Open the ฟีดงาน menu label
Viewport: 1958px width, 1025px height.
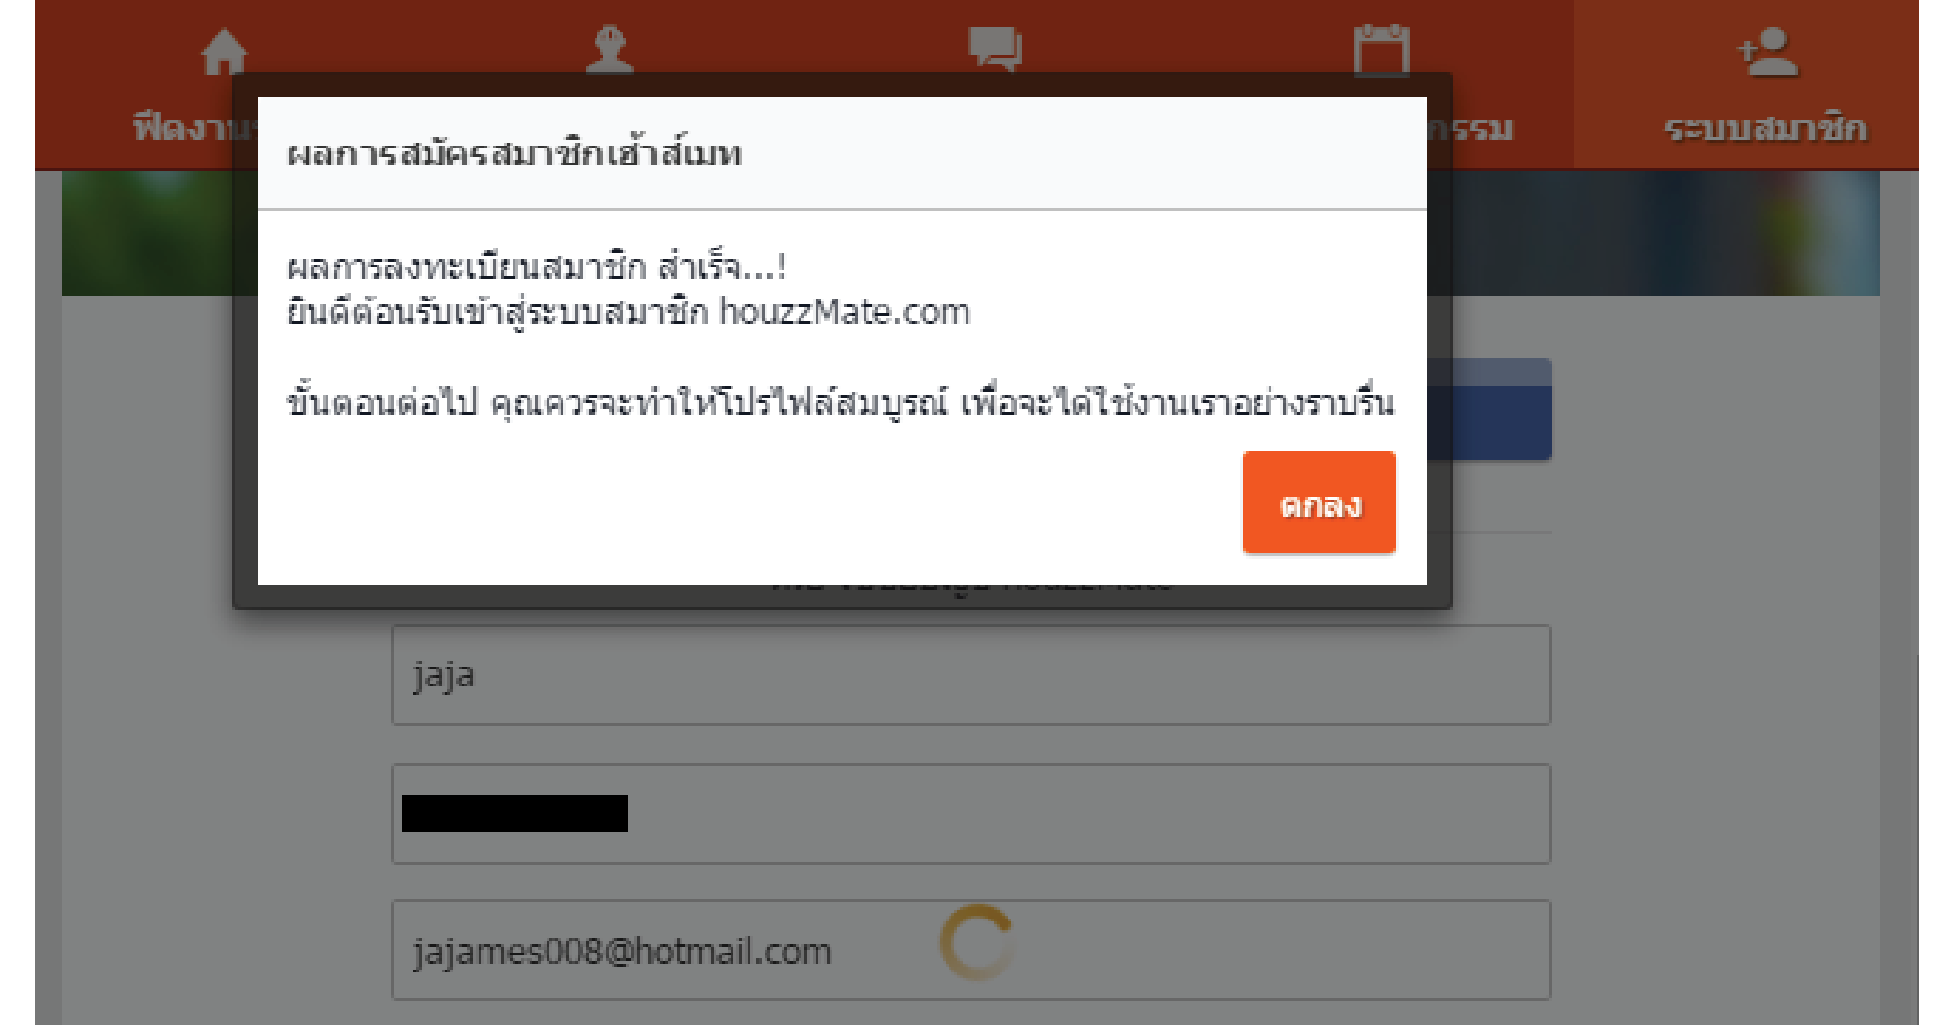click(x=195, y=128)
